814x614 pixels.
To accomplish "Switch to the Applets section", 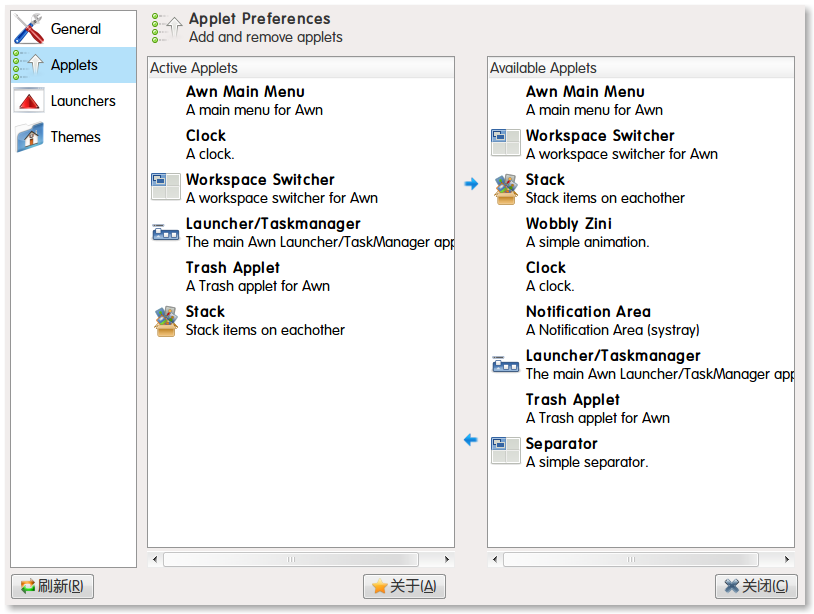I will (x=73, y=65).
